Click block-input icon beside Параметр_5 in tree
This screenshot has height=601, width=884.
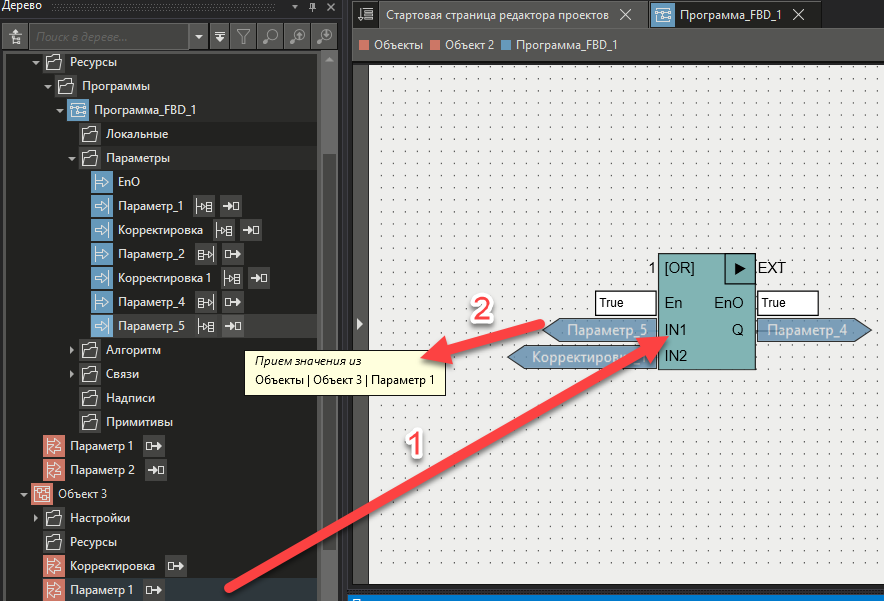point(206,326)
